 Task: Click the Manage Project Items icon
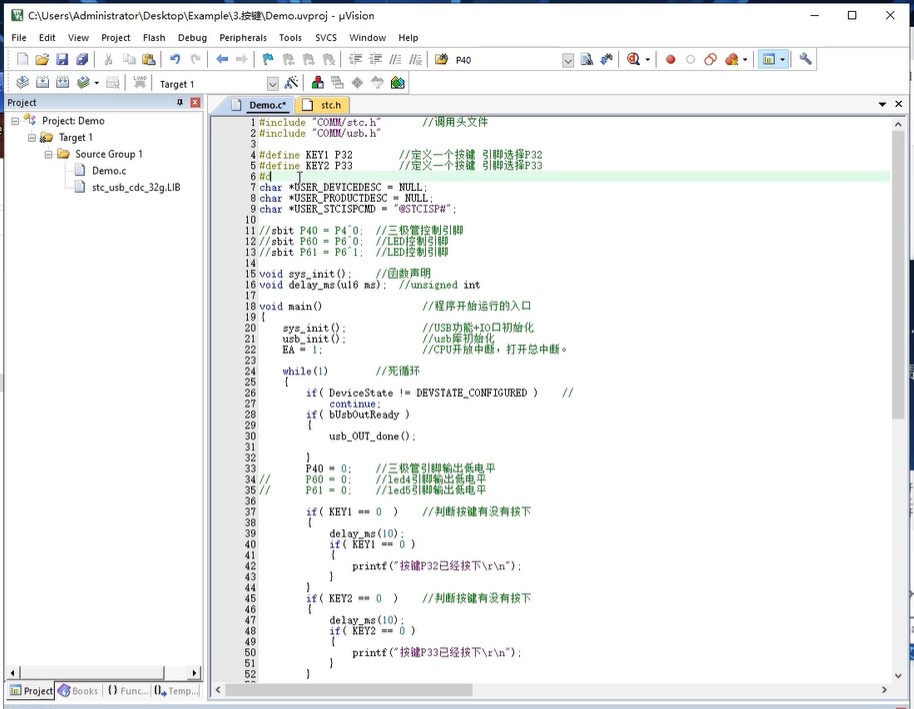pos(318,83)
